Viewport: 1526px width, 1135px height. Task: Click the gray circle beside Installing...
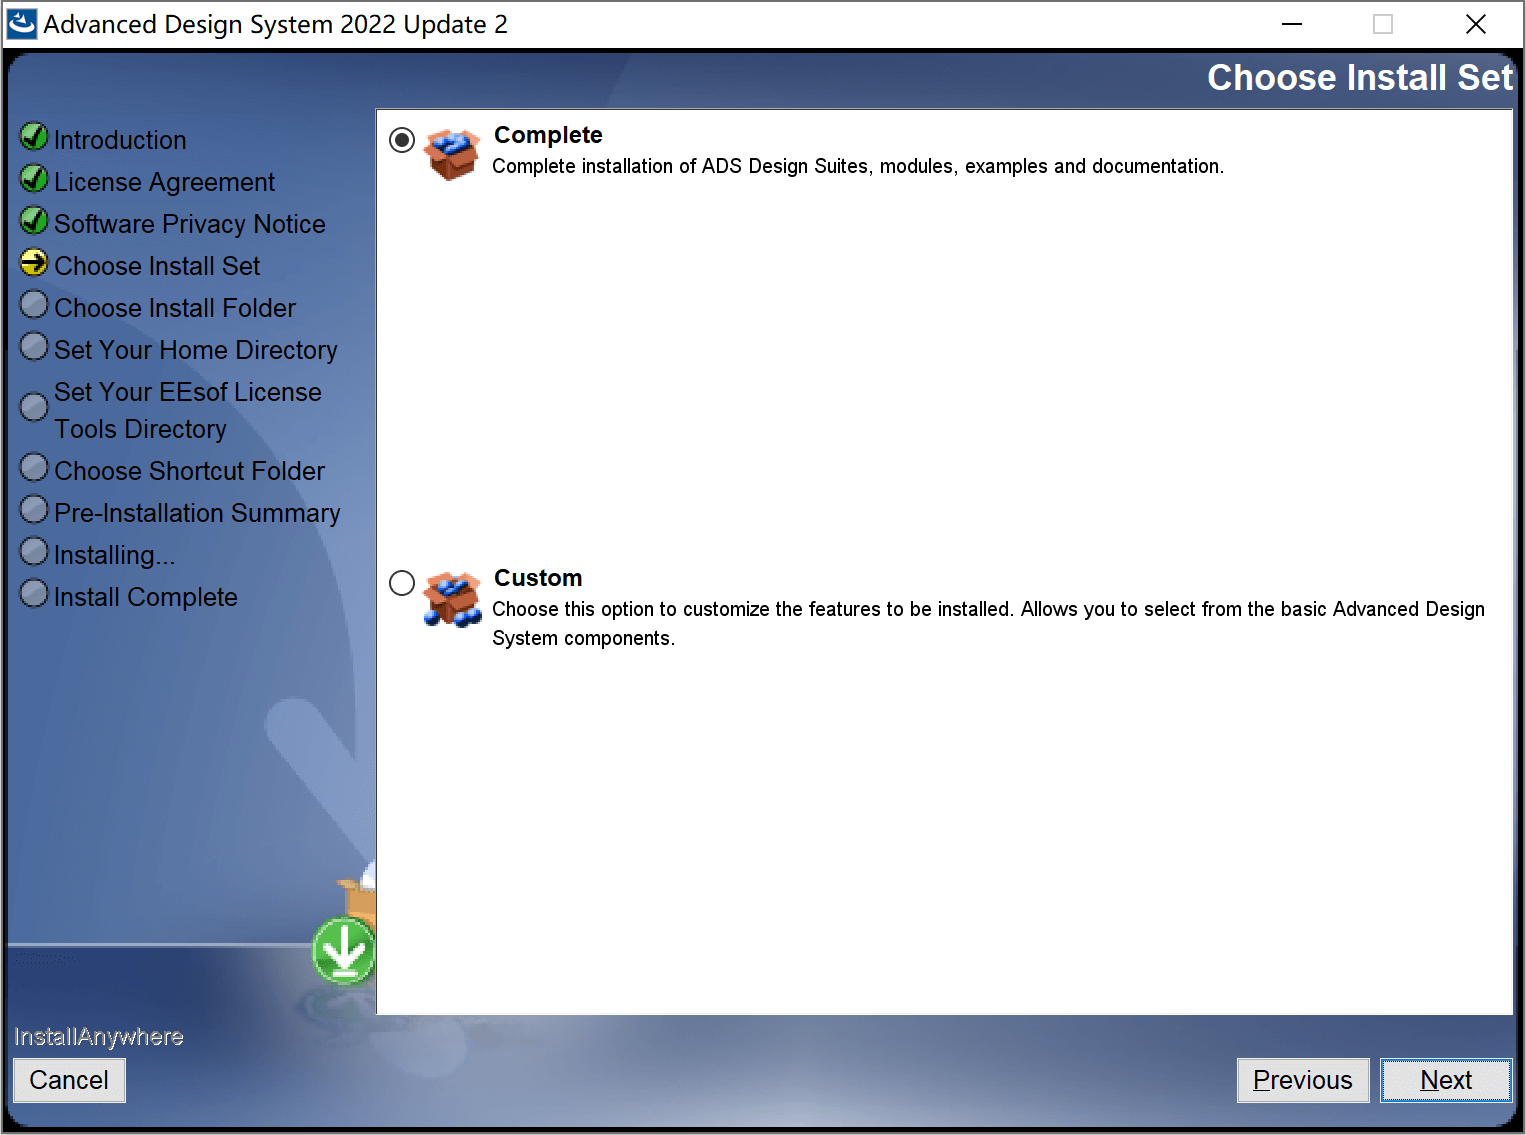click(34, 551)
